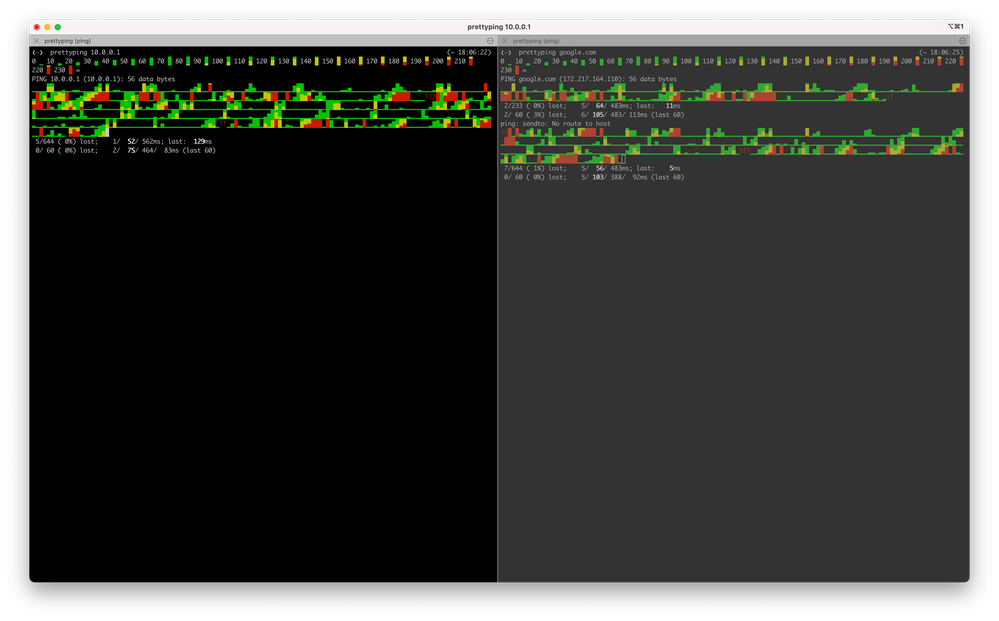The height and width of the screenshot is (621, 999).
Task: Click the 18:06:22 timestamp in left pane
Action: (x=468, y=52)
